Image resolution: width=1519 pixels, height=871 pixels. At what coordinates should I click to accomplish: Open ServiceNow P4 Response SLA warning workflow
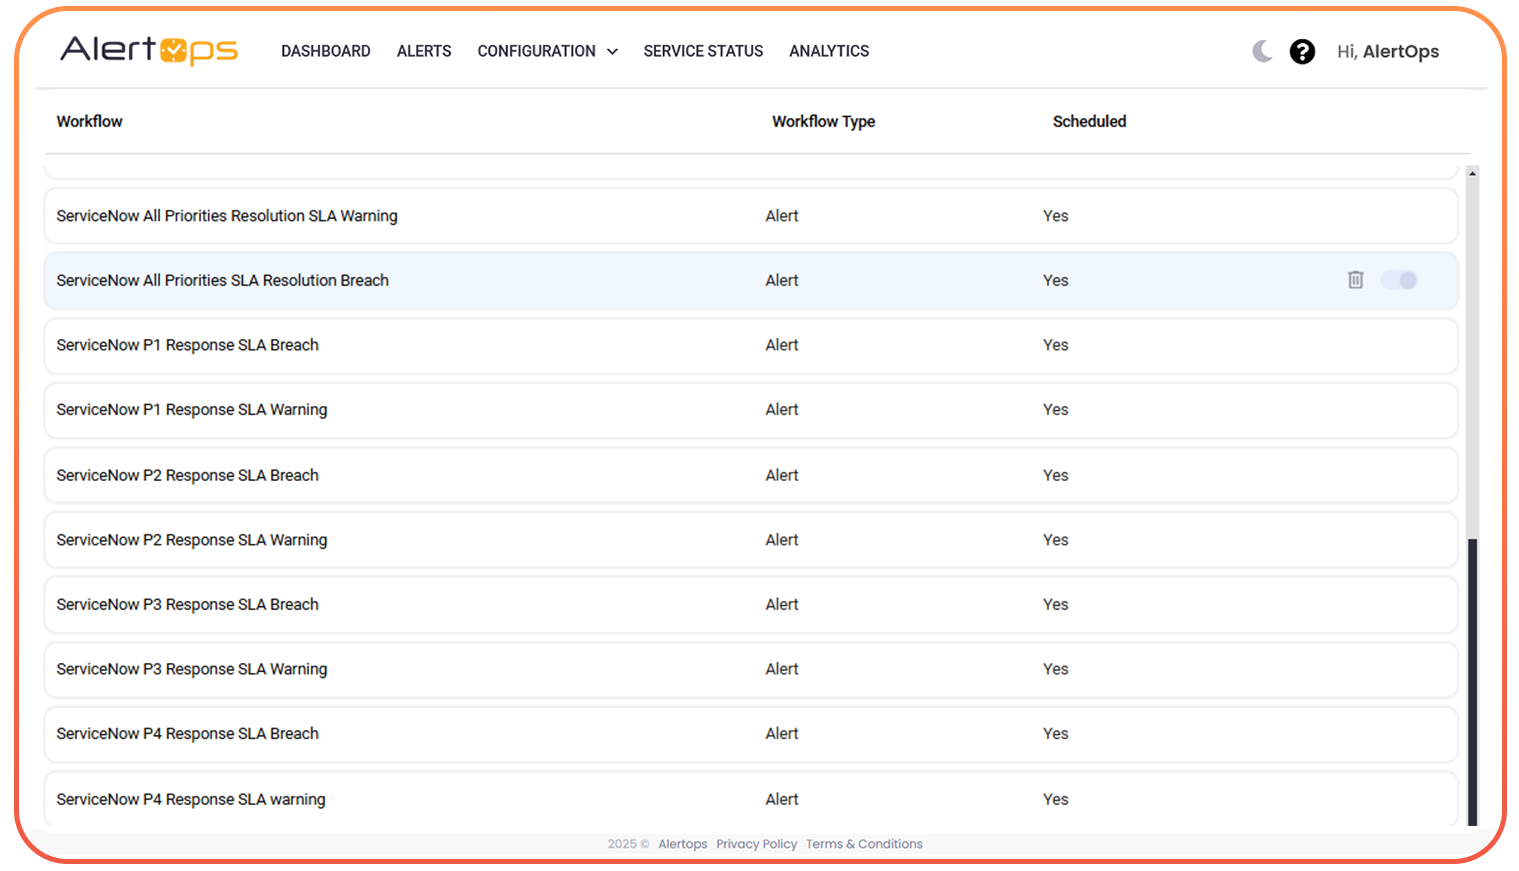click(190, 799)
